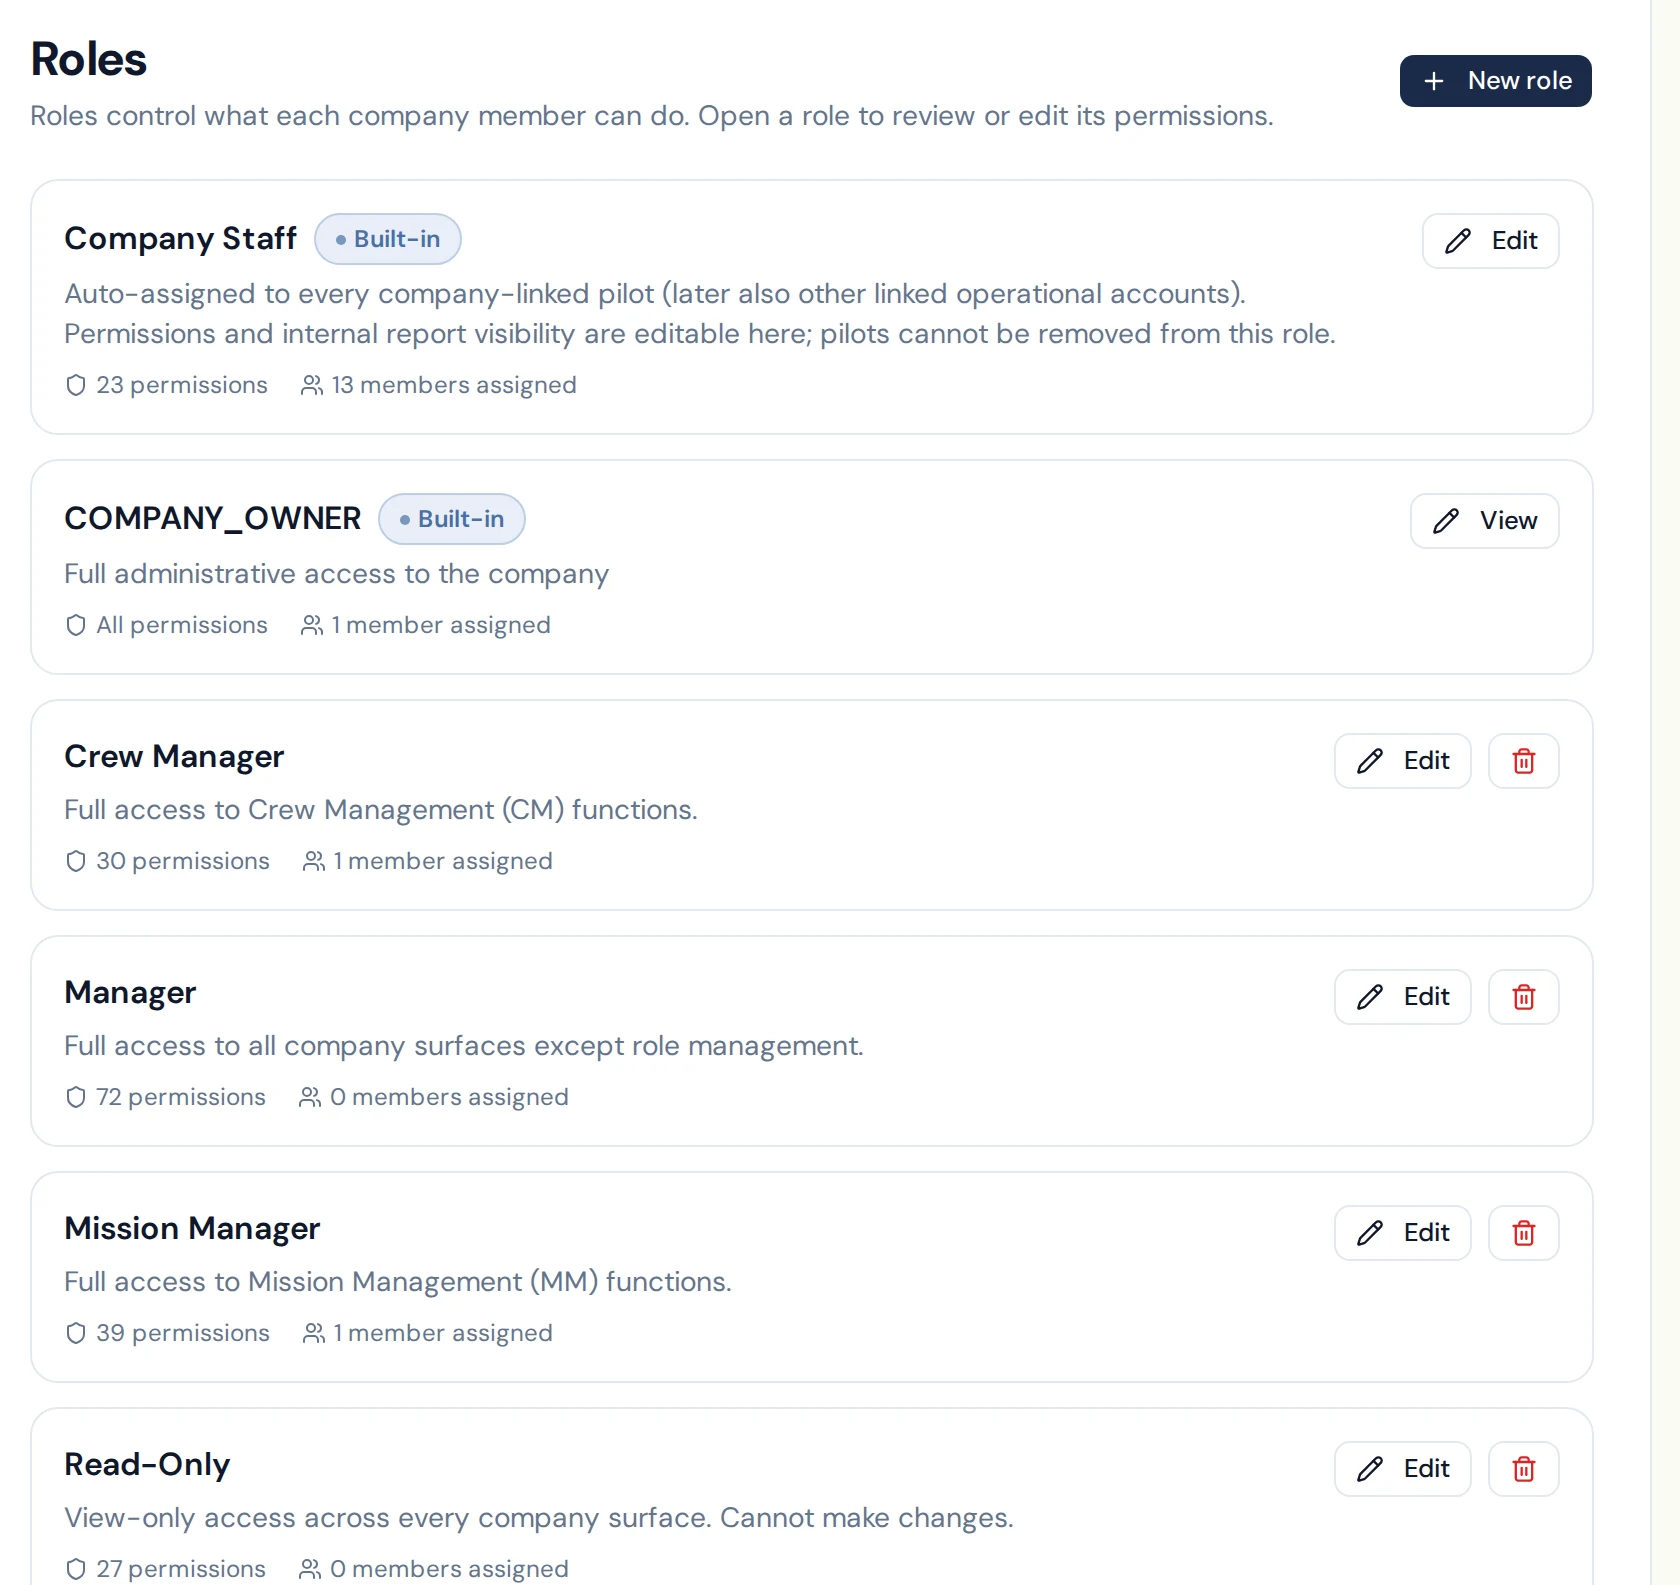Delete the Mission Manager role

(1523, 1233)
